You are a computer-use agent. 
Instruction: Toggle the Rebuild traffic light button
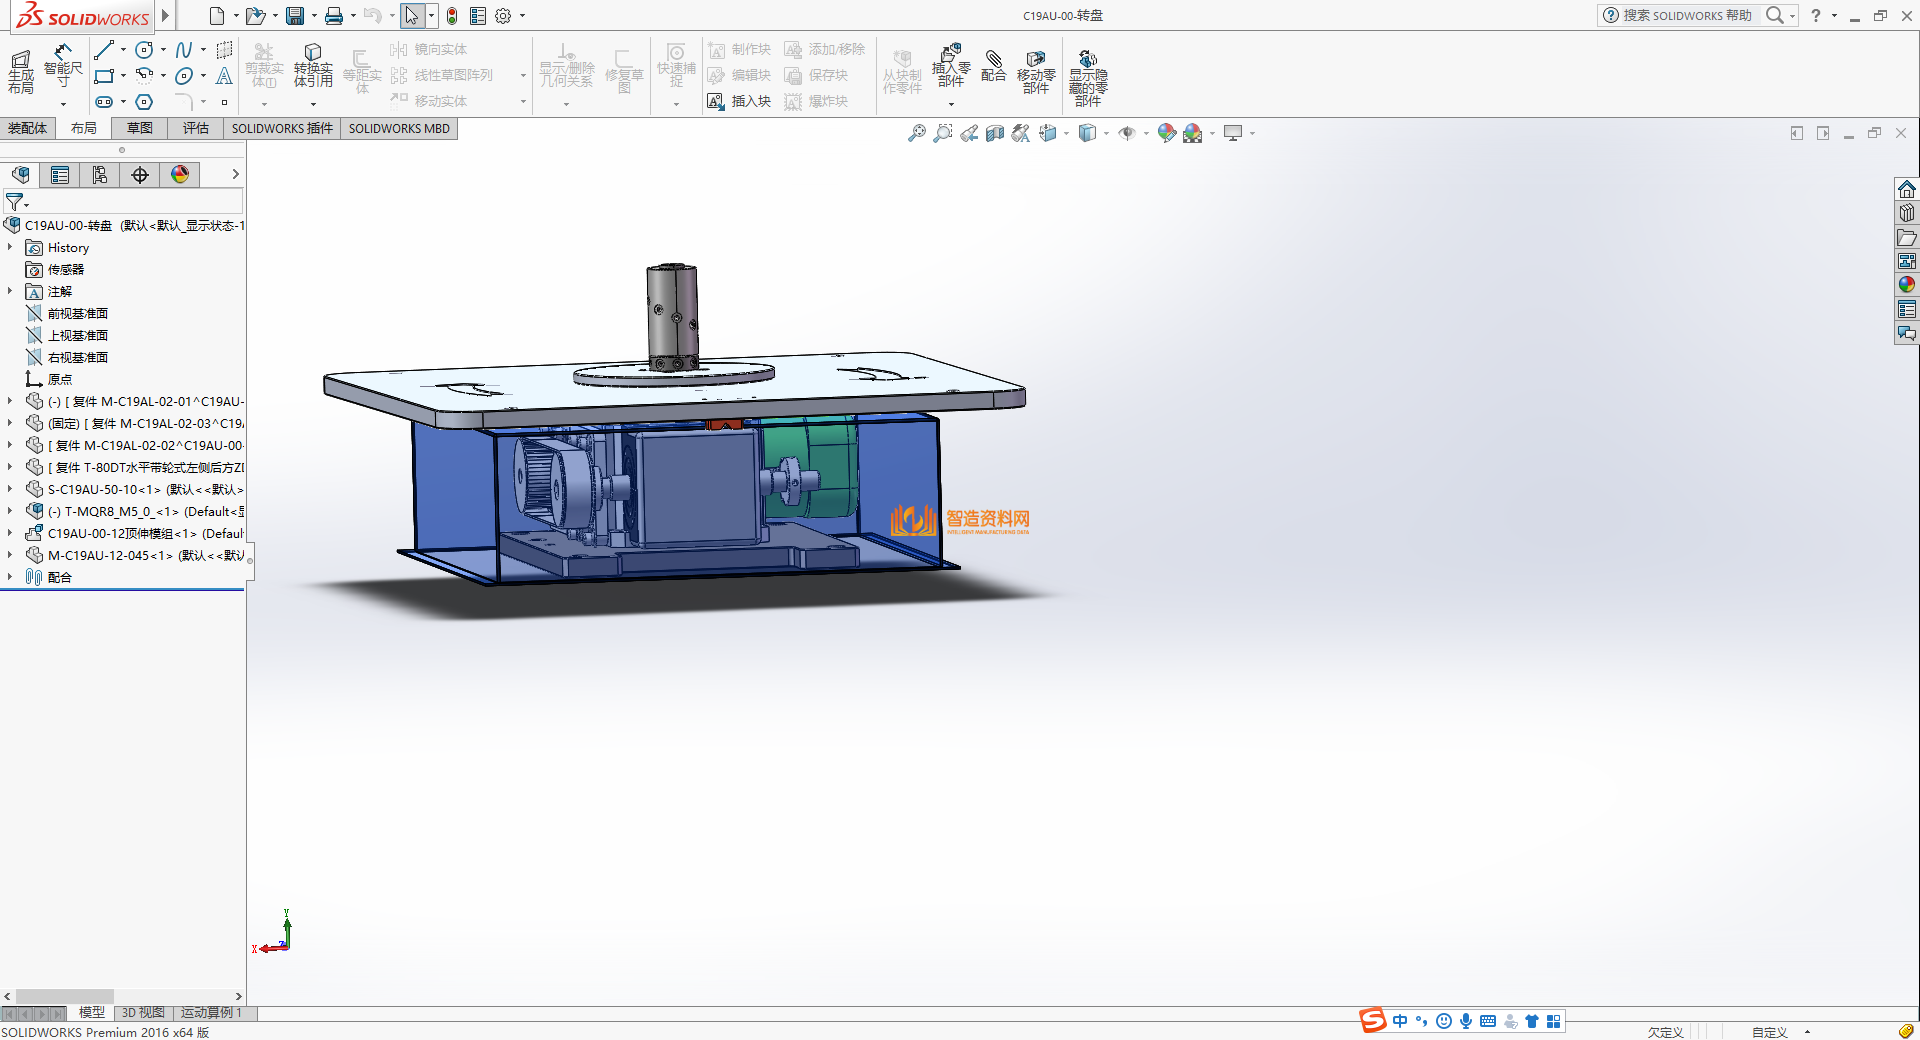tap(452, 16)
